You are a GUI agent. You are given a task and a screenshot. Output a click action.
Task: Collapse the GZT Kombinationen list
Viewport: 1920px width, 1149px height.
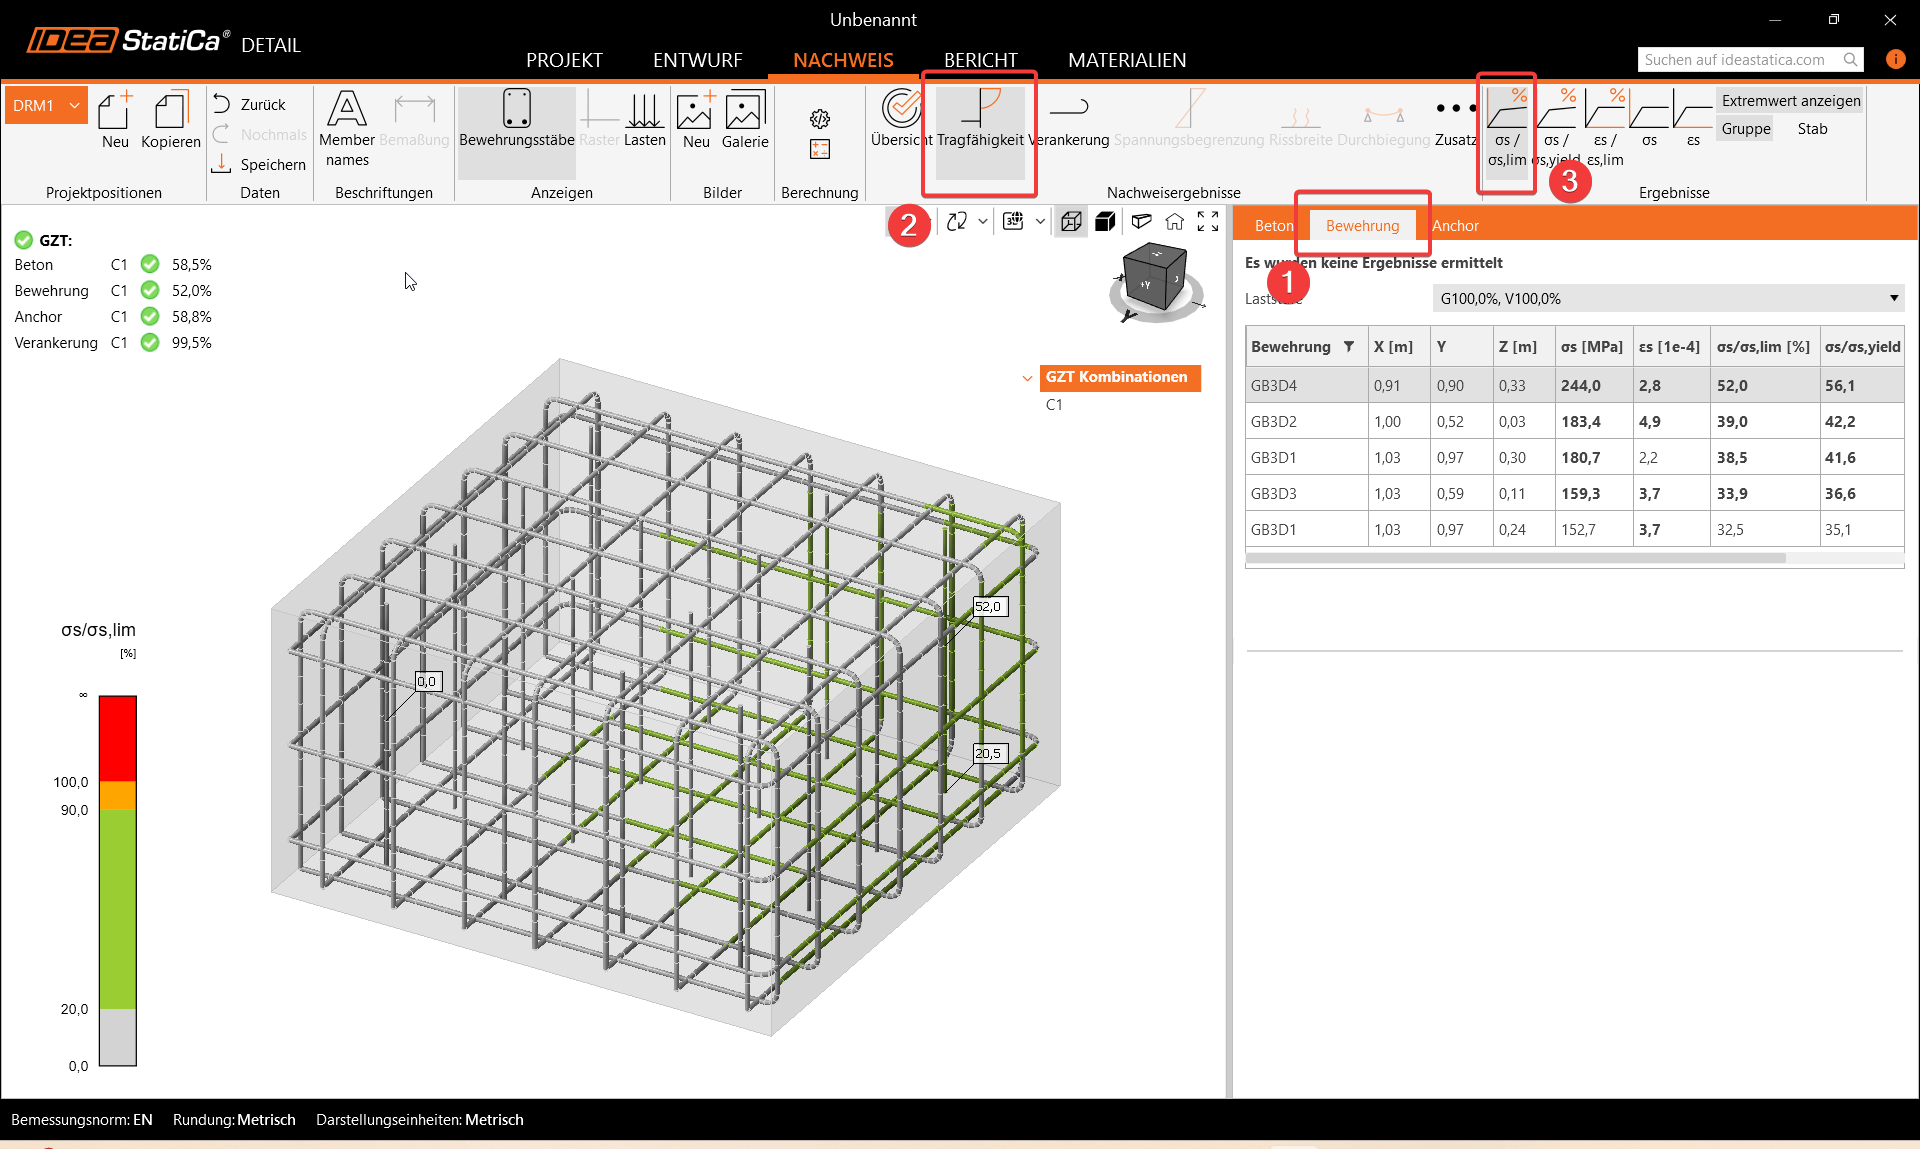coord(1027,378)
